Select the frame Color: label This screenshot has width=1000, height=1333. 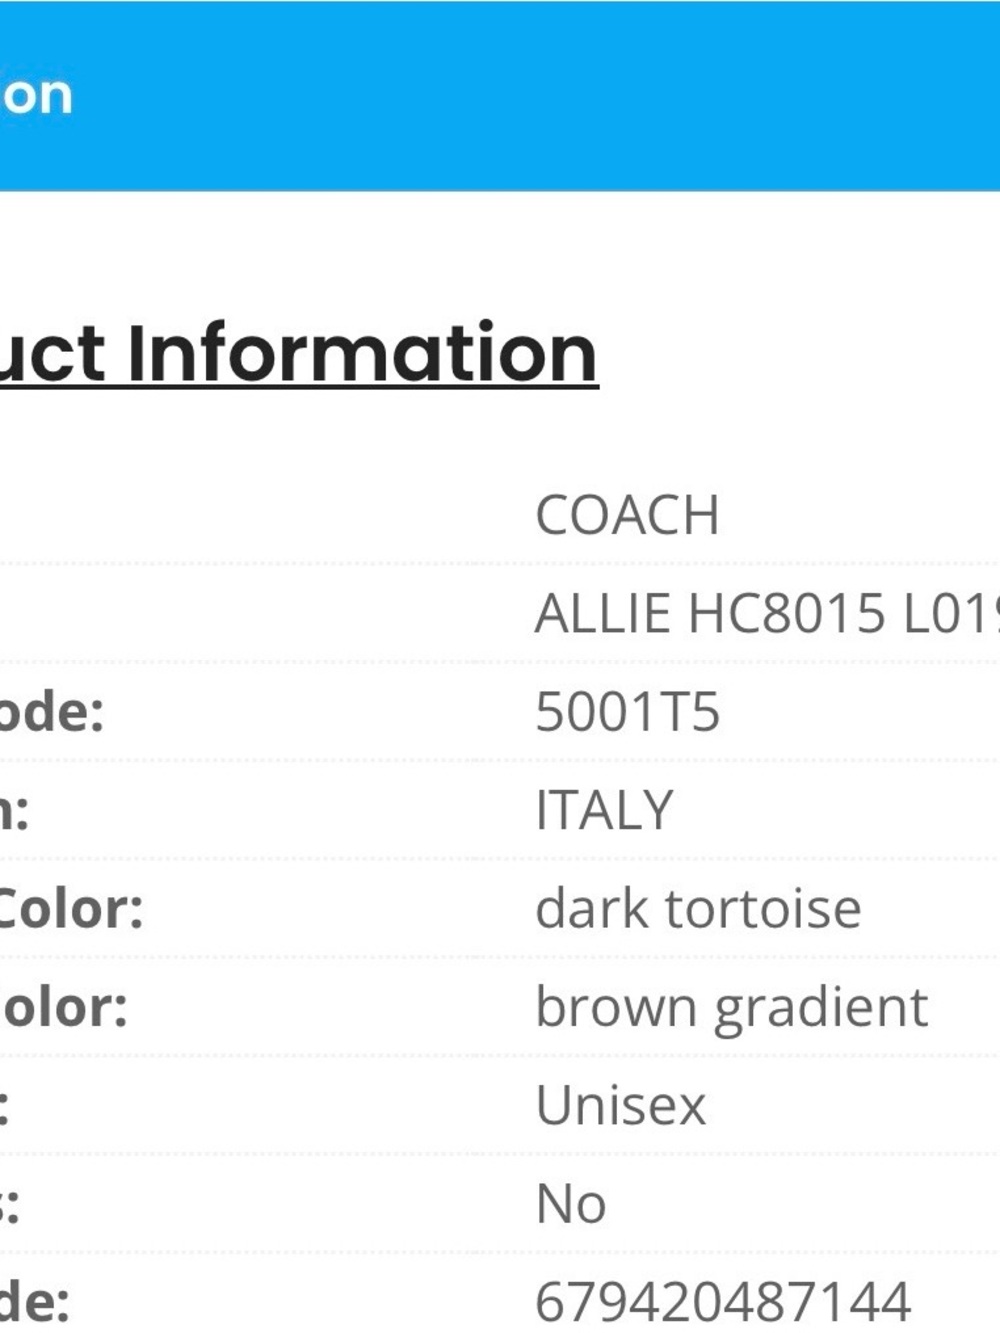[71, 908]
